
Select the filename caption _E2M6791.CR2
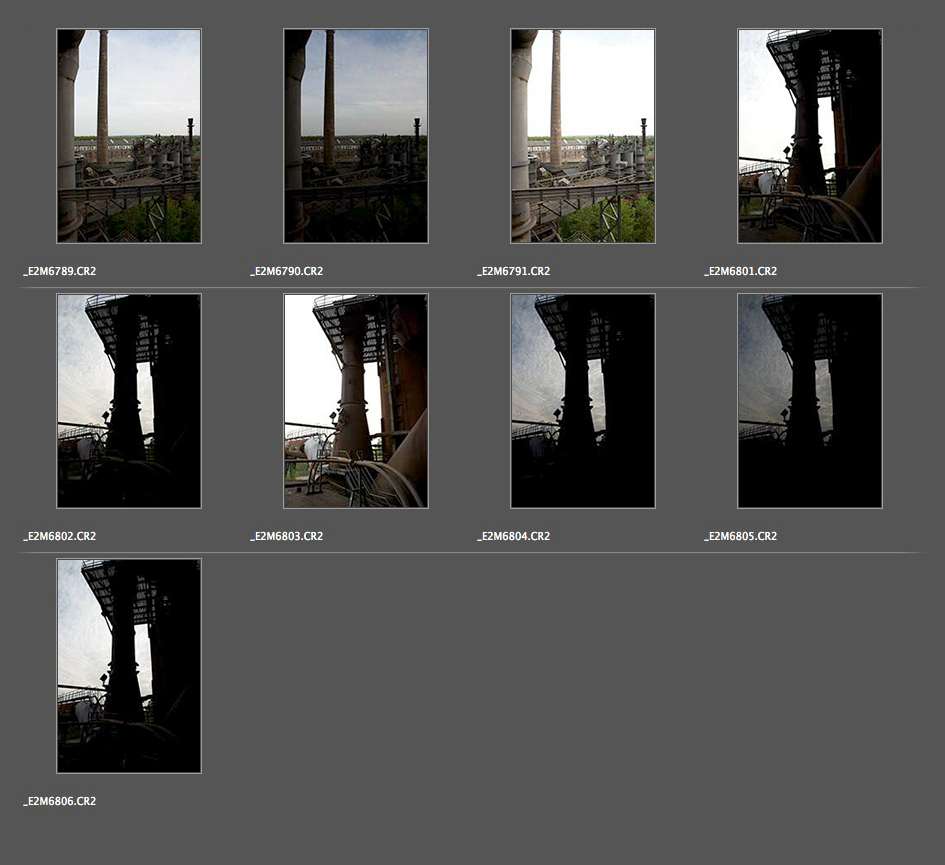(x=514, y=272)
